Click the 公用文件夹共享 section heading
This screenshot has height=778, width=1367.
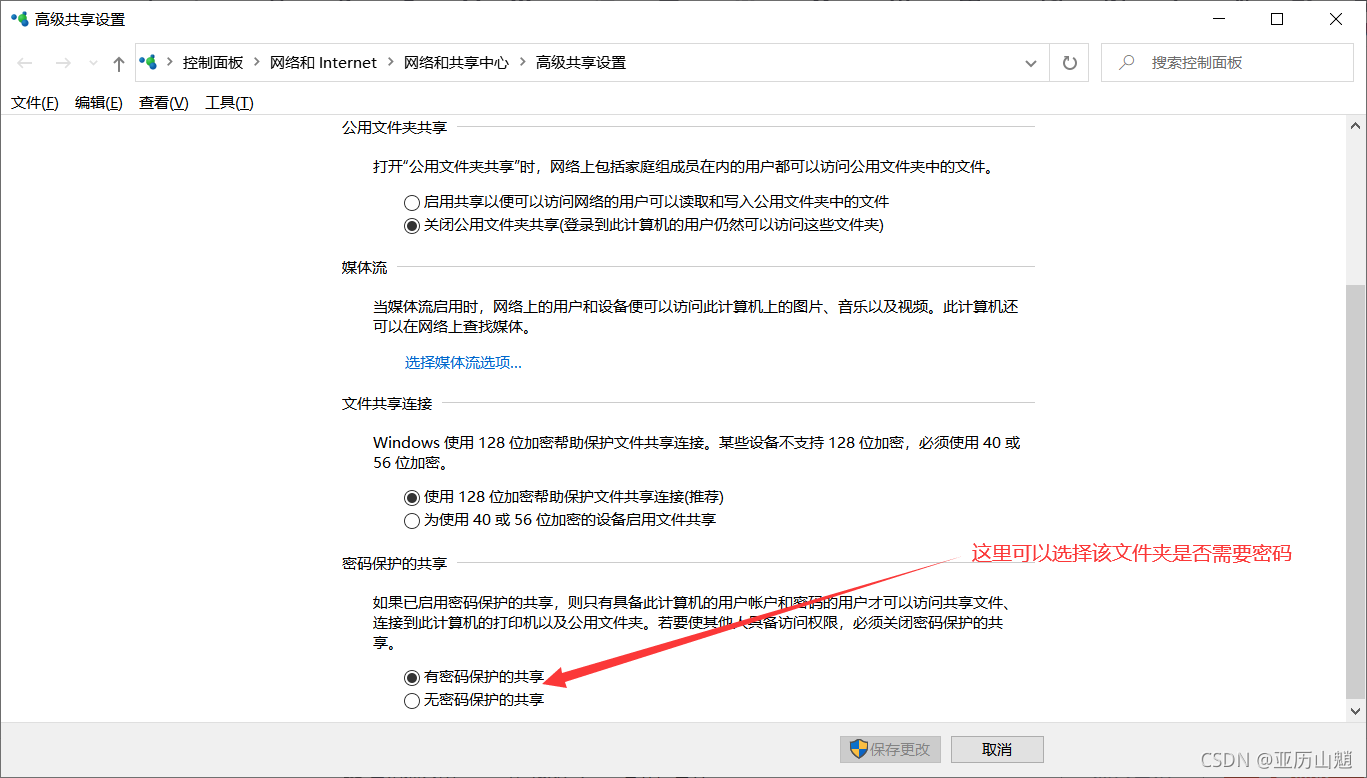click(394, 128)
